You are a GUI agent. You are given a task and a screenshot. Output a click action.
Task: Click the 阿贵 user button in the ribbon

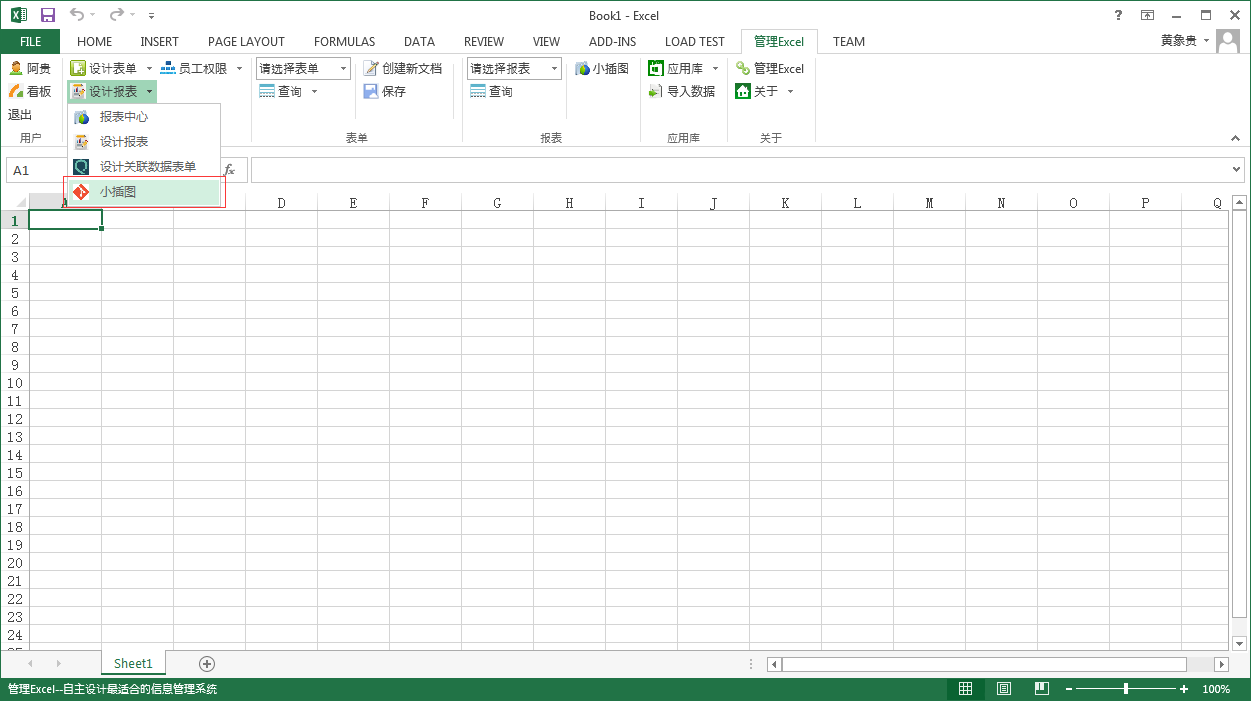(30, 68)
